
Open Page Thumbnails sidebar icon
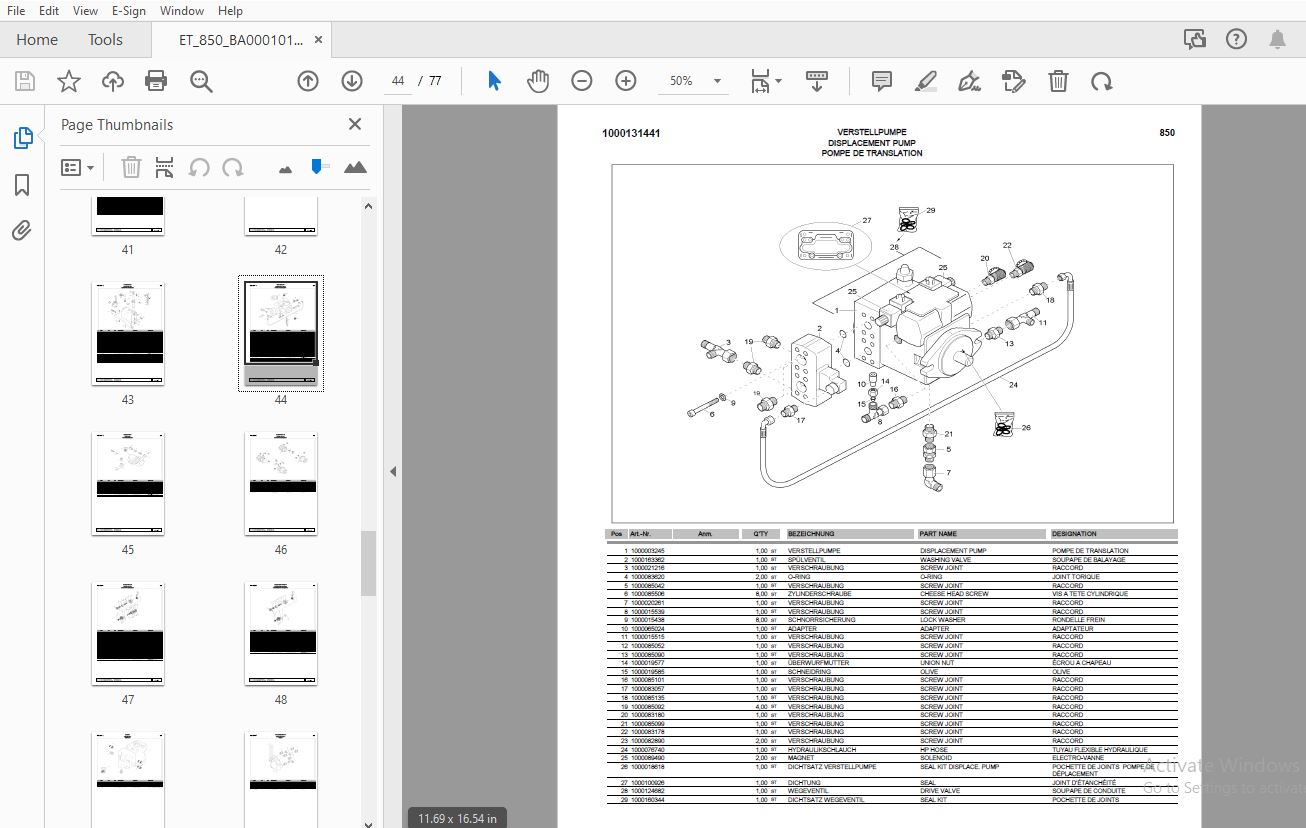(22, 139)
